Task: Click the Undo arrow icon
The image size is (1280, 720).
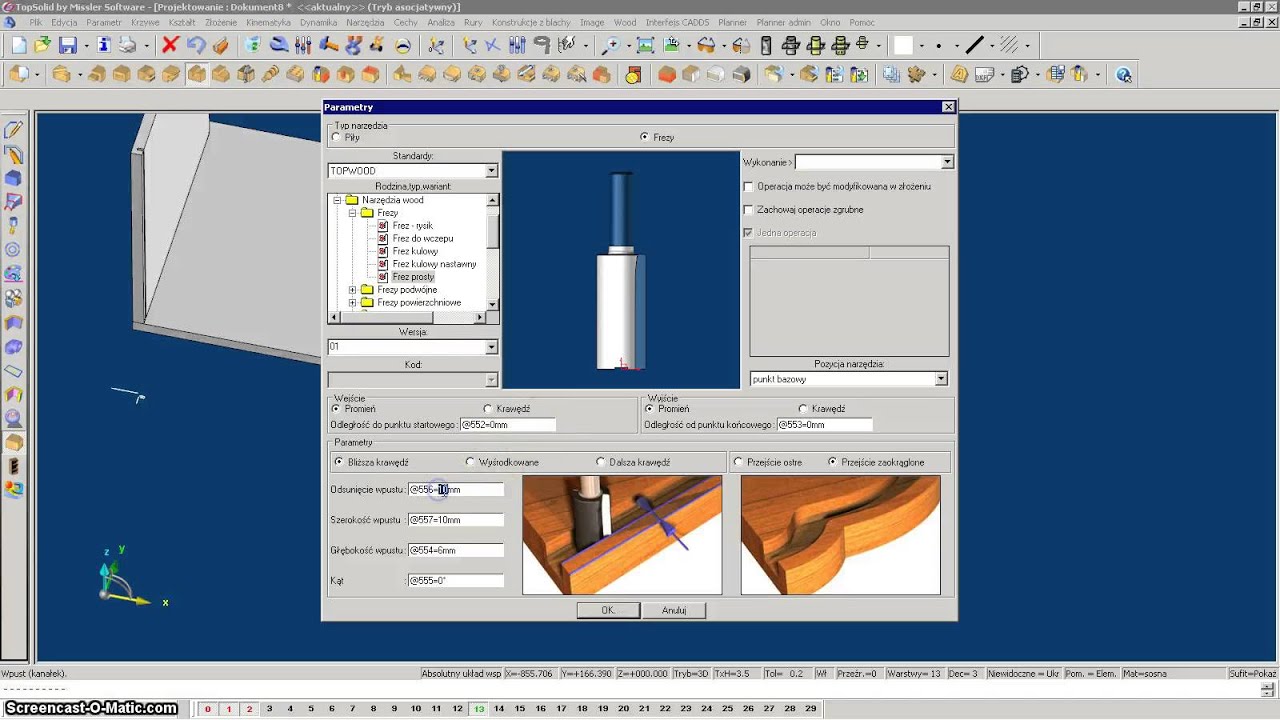Action: (196, 45)
